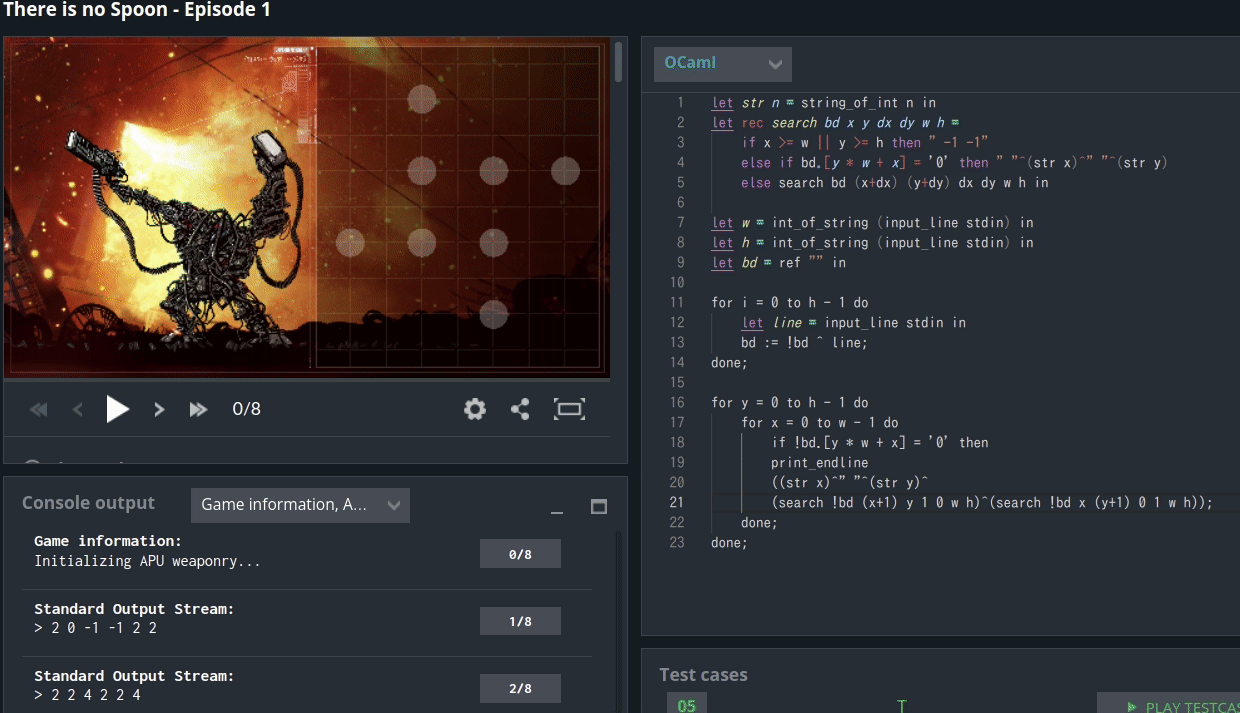
Task: Share the replay
Action: pyautogui.click(x=520, y=409)
